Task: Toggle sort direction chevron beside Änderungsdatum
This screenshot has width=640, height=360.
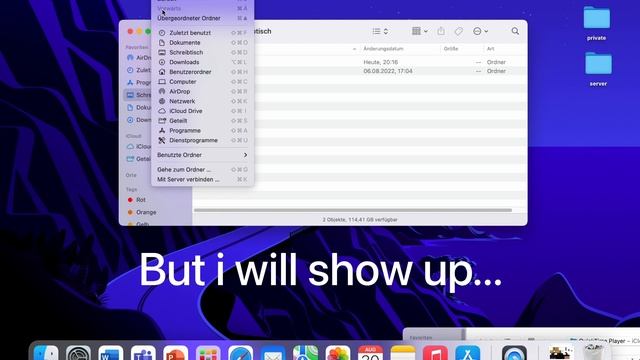Action: 354,49
